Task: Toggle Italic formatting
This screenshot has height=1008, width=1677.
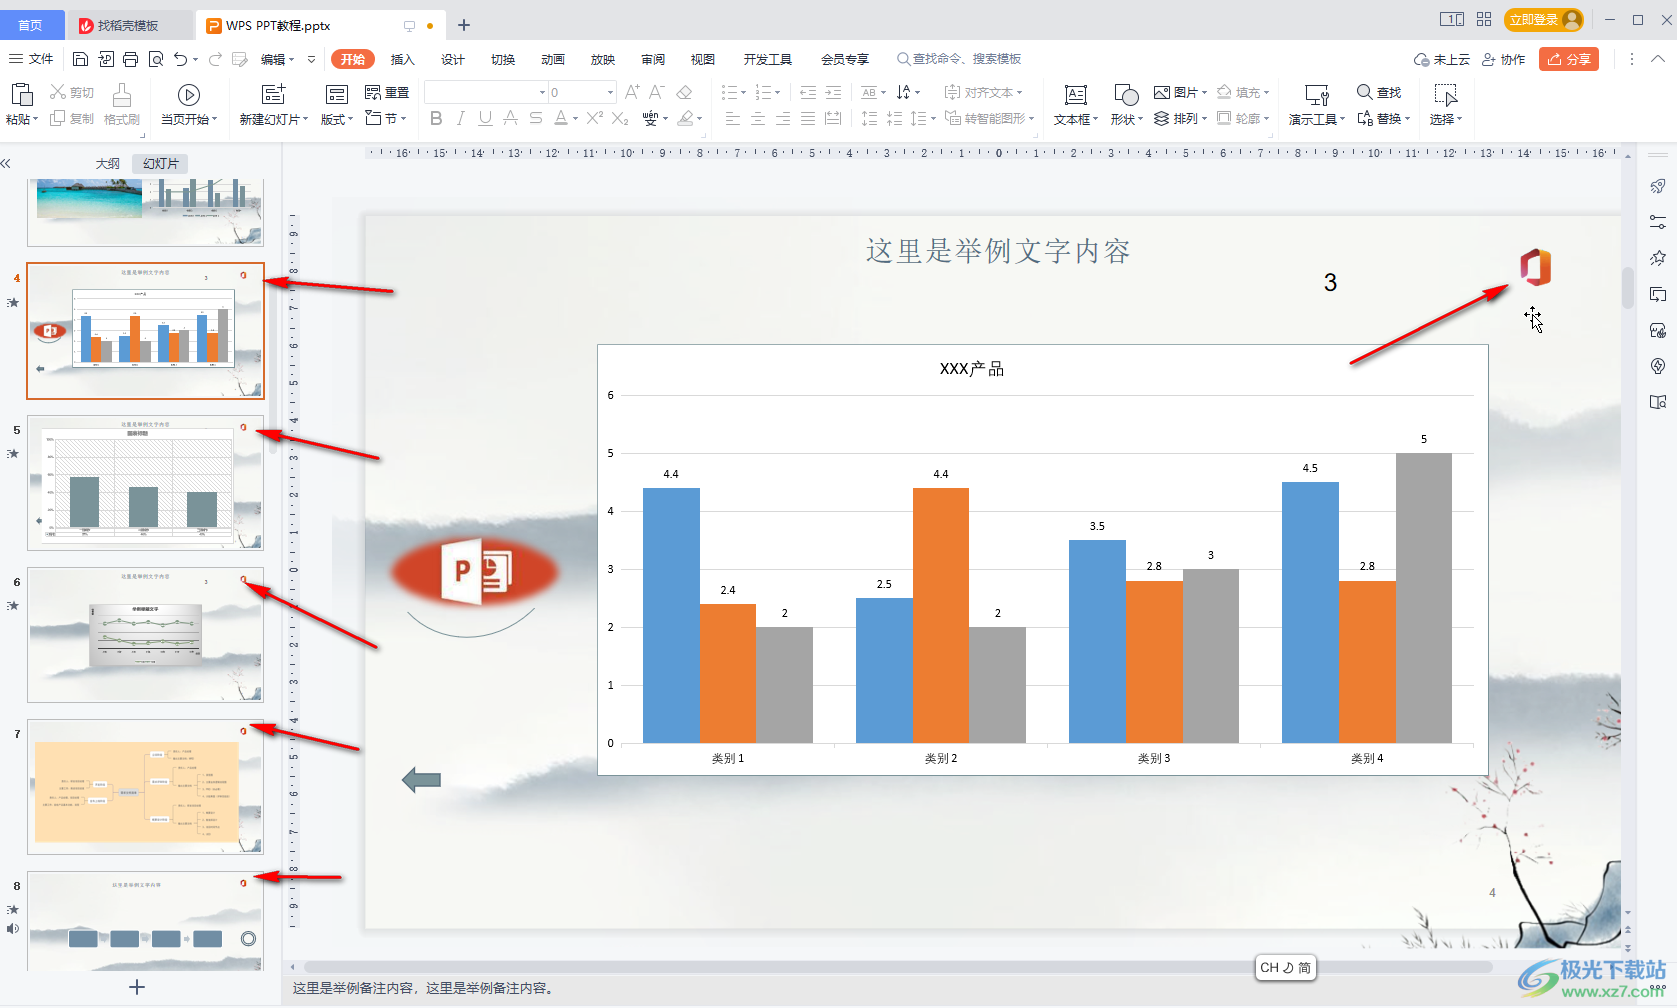Action: pyautogui.click(x=460, y=118)
